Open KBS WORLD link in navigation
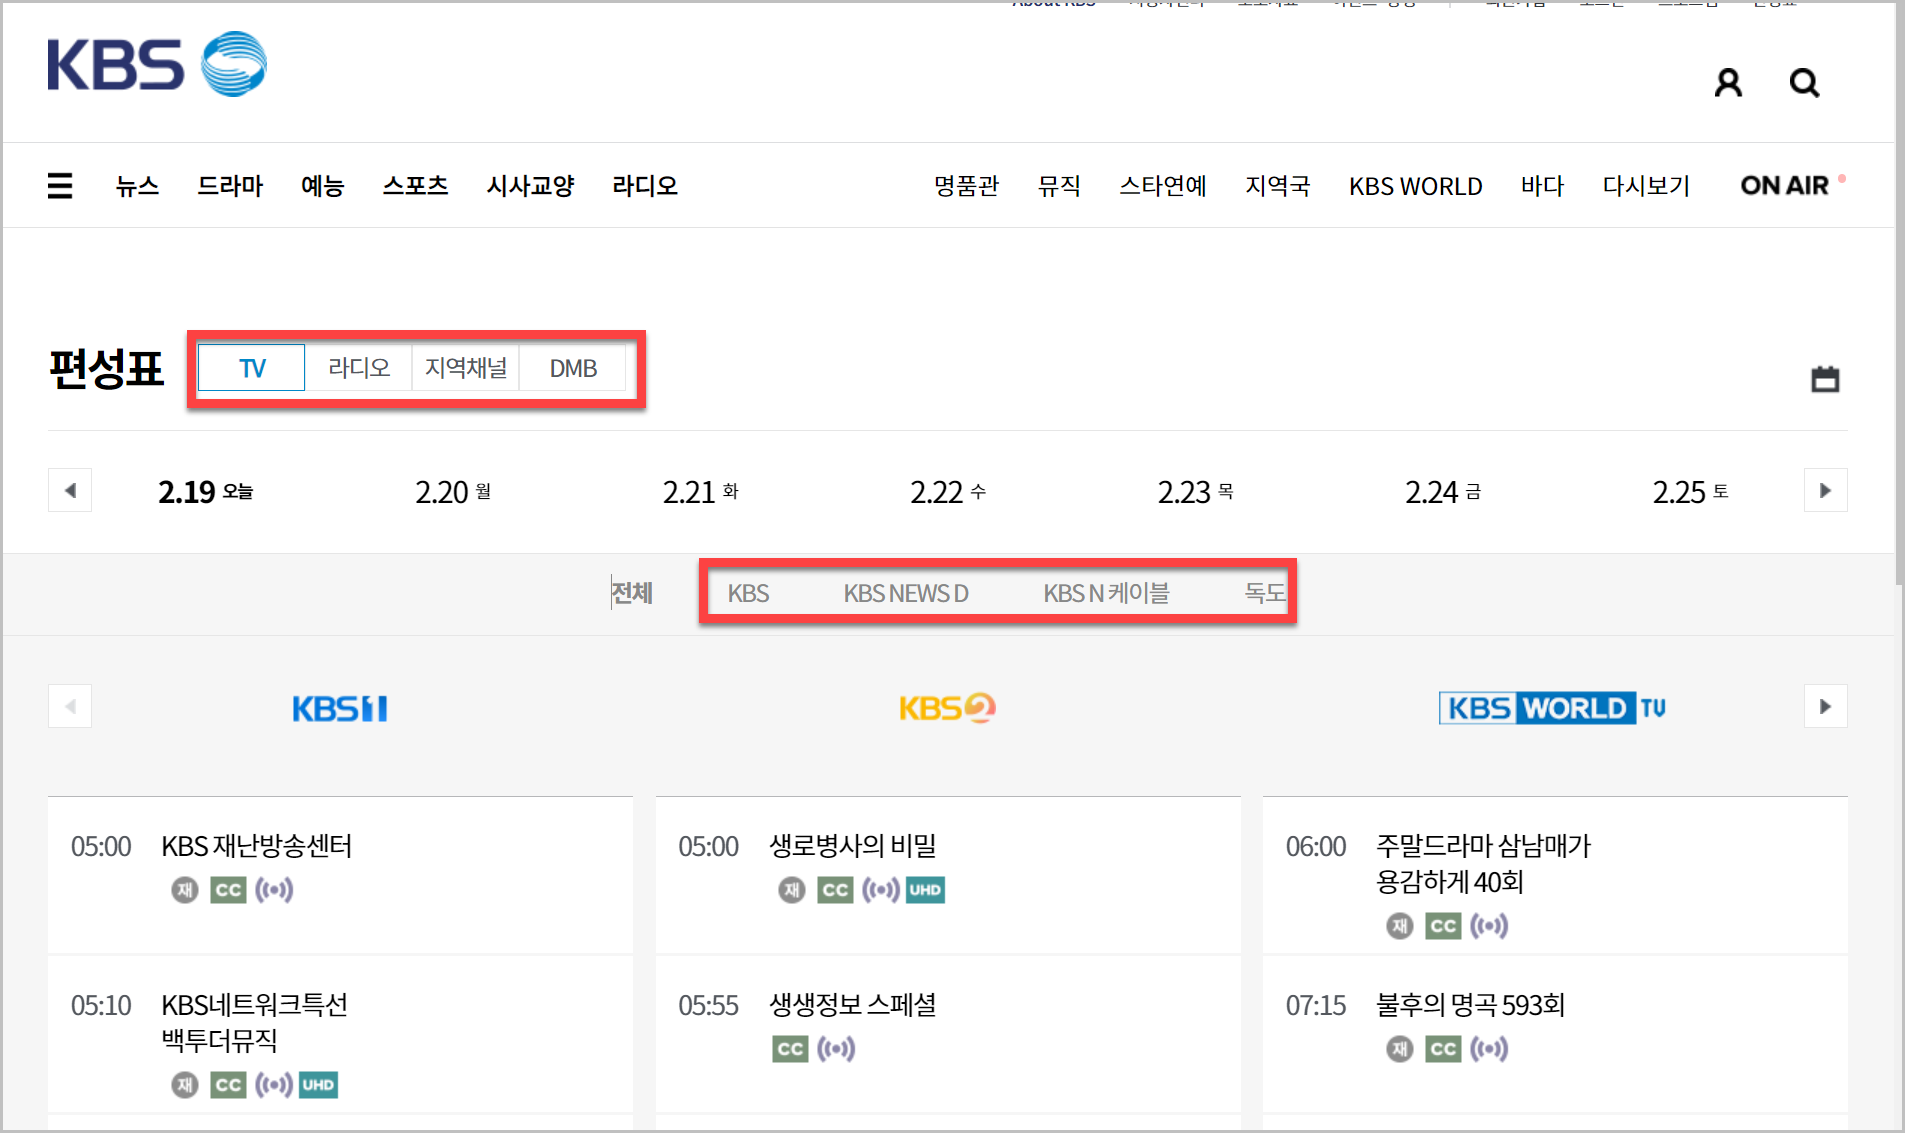1905x1133 pixels. (x=1415, y=186)
